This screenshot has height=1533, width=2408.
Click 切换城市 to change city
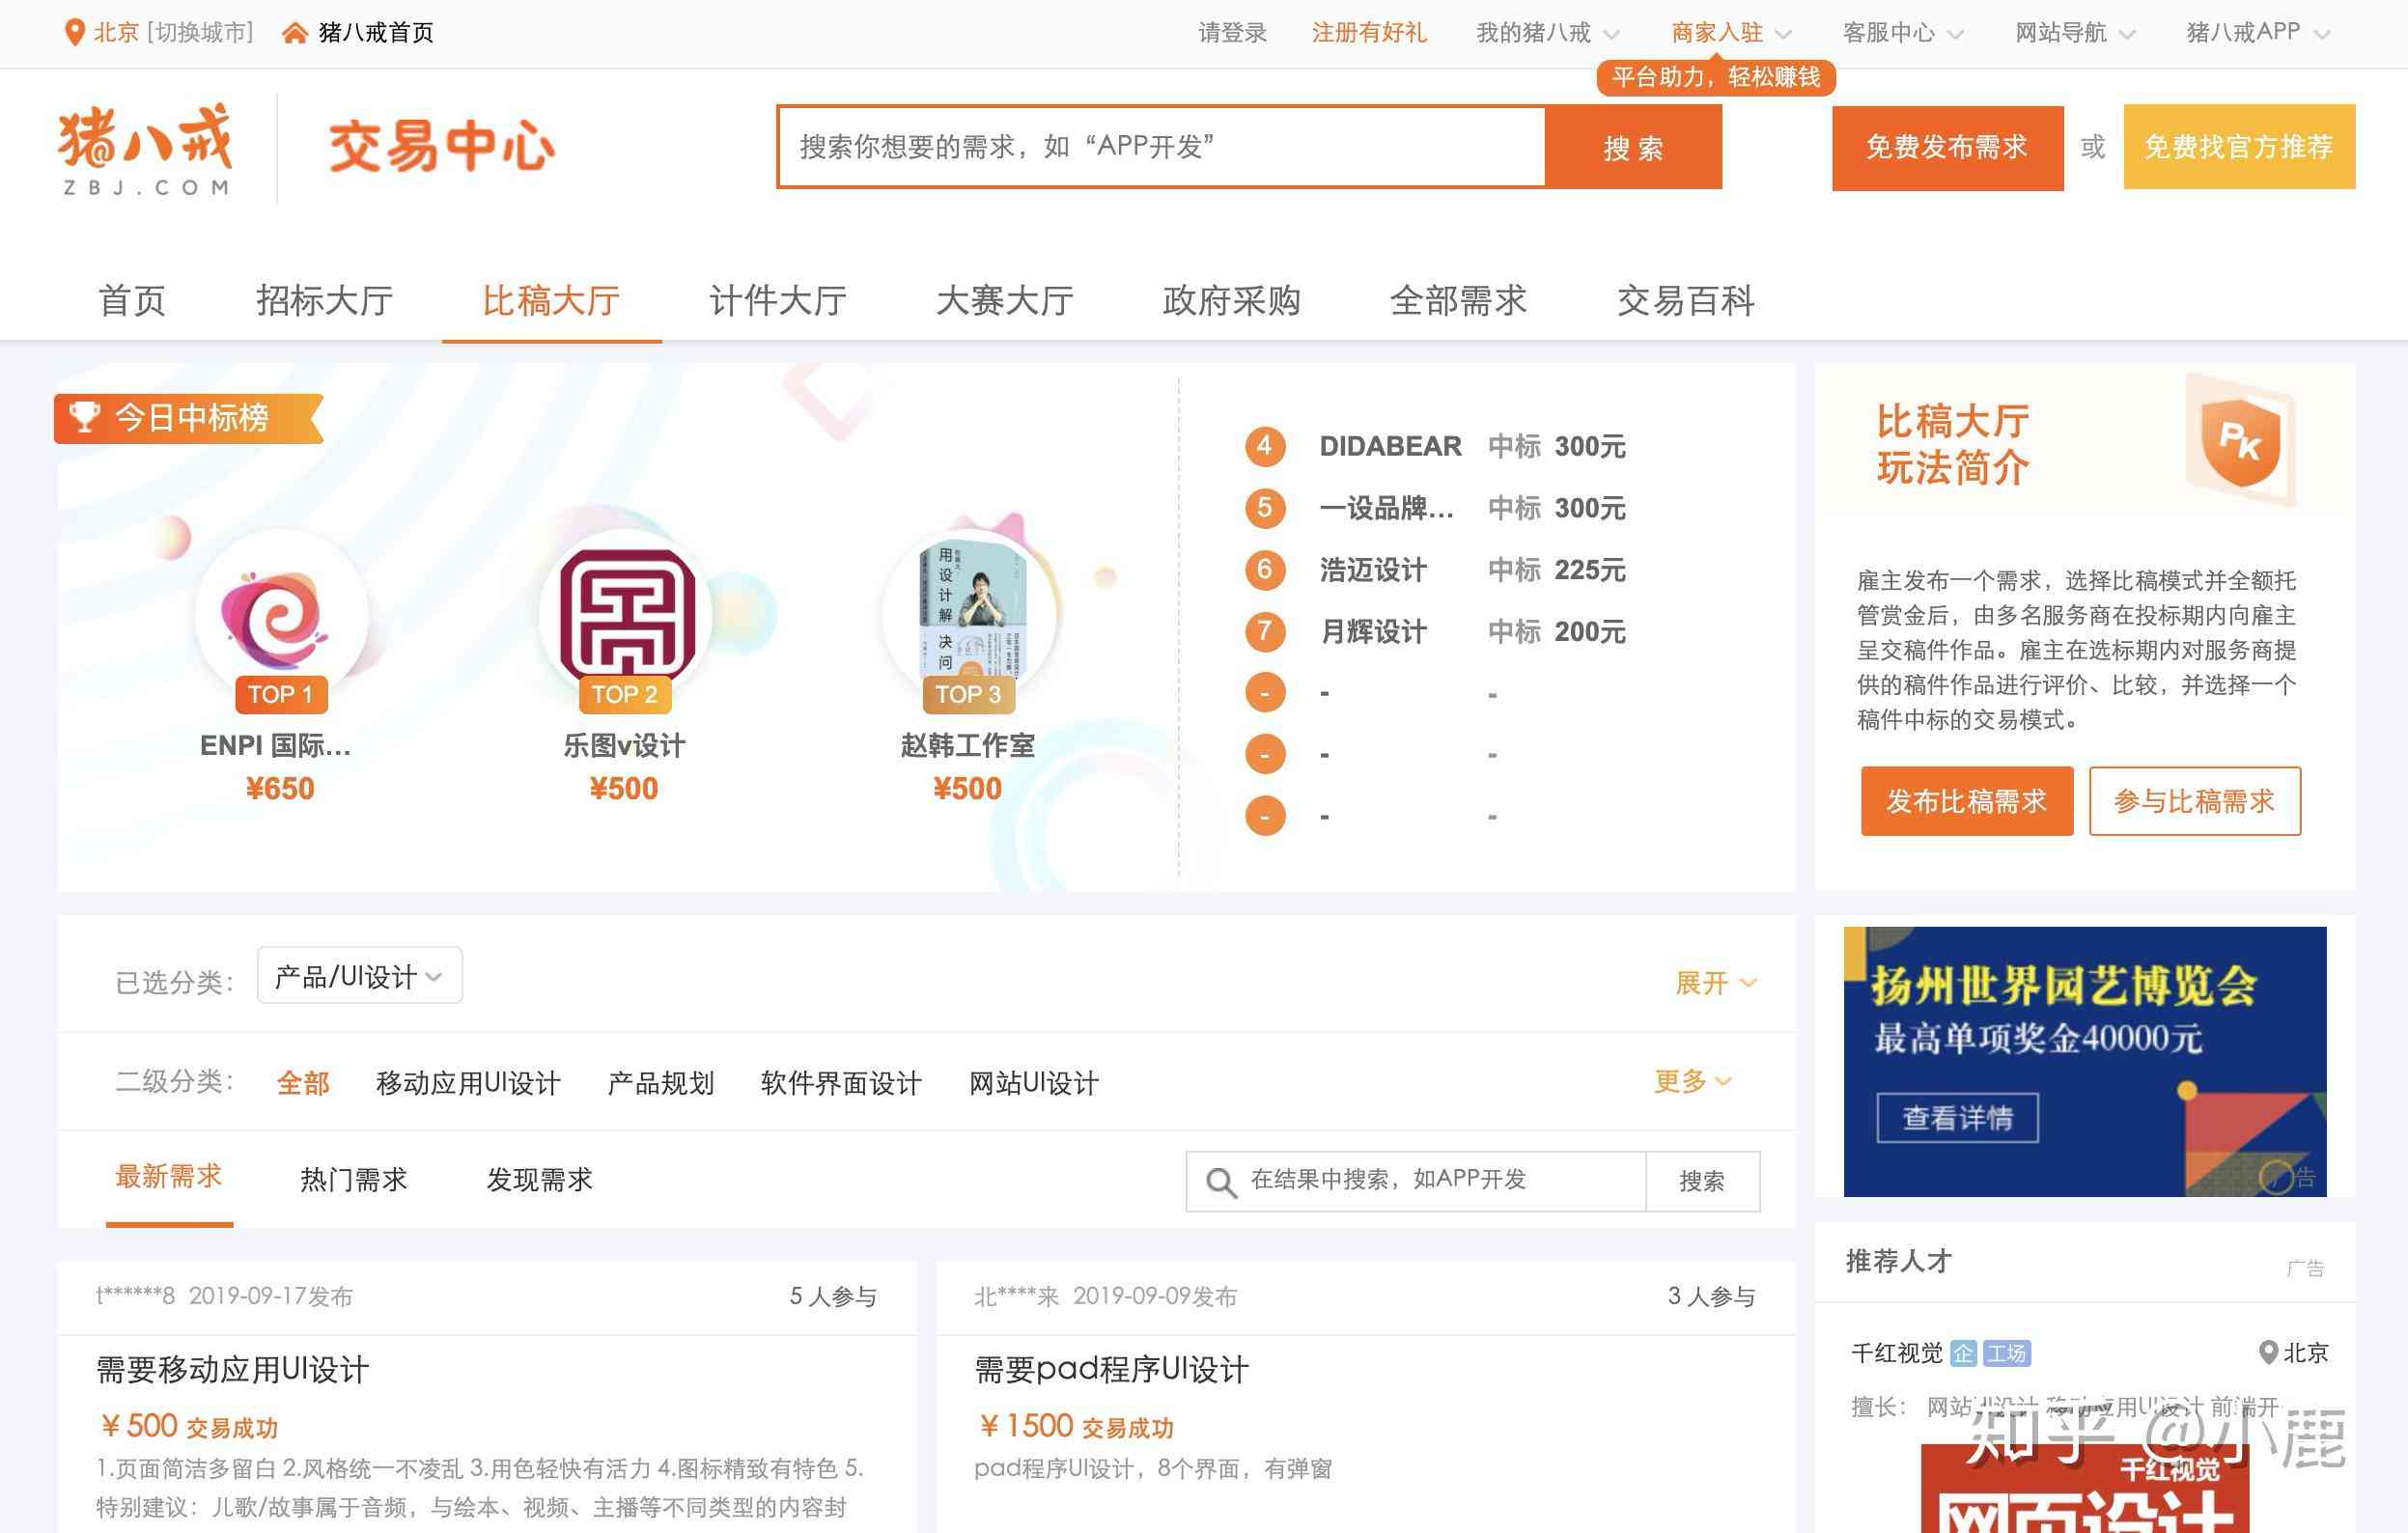[x=200, y=33]
